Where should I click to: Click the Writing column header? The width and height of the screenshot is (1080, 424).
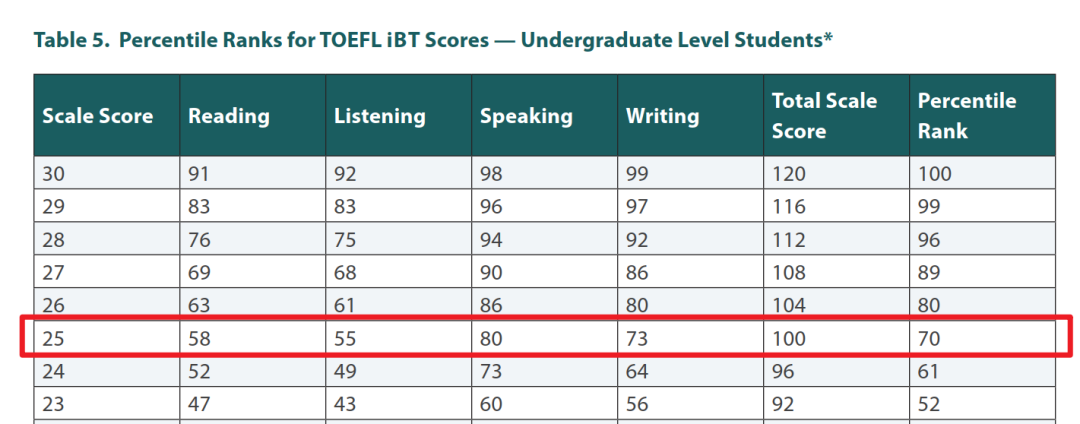tap(691, 115)
